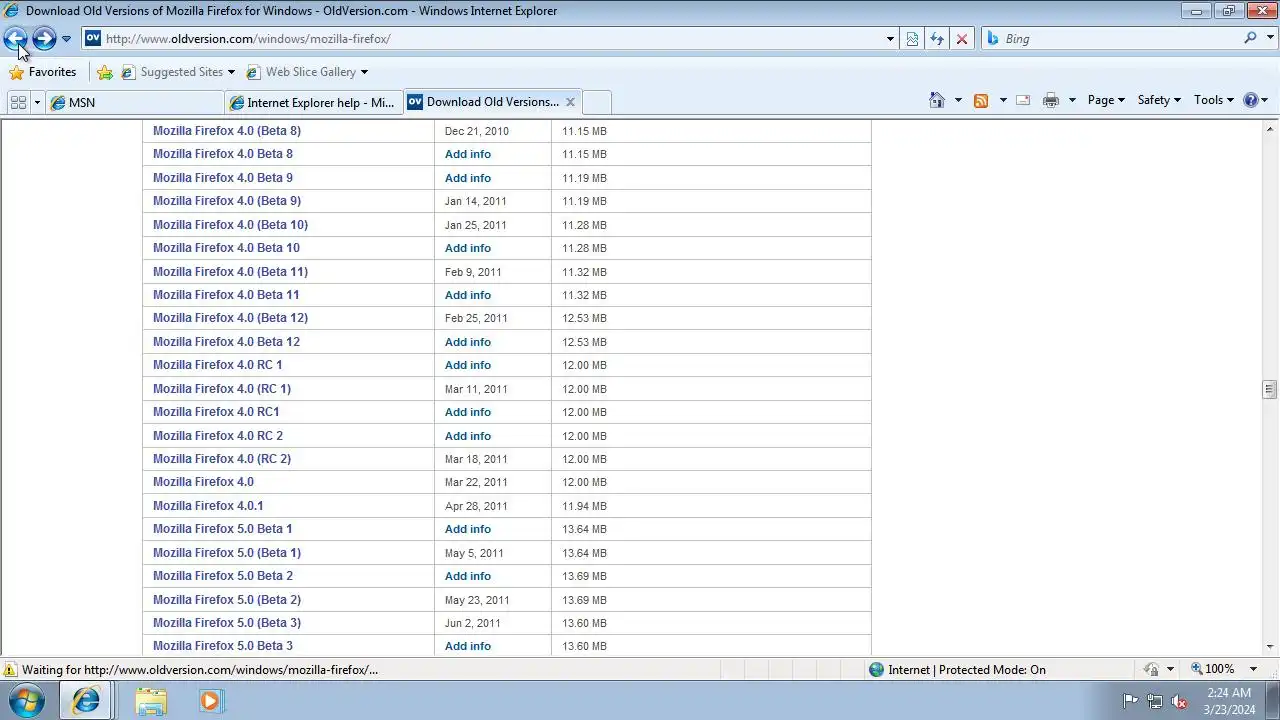Close the Download Old Versions tab
This screenshot has width=1280, height=720.
pyautogui.click(x=570, y=102)
